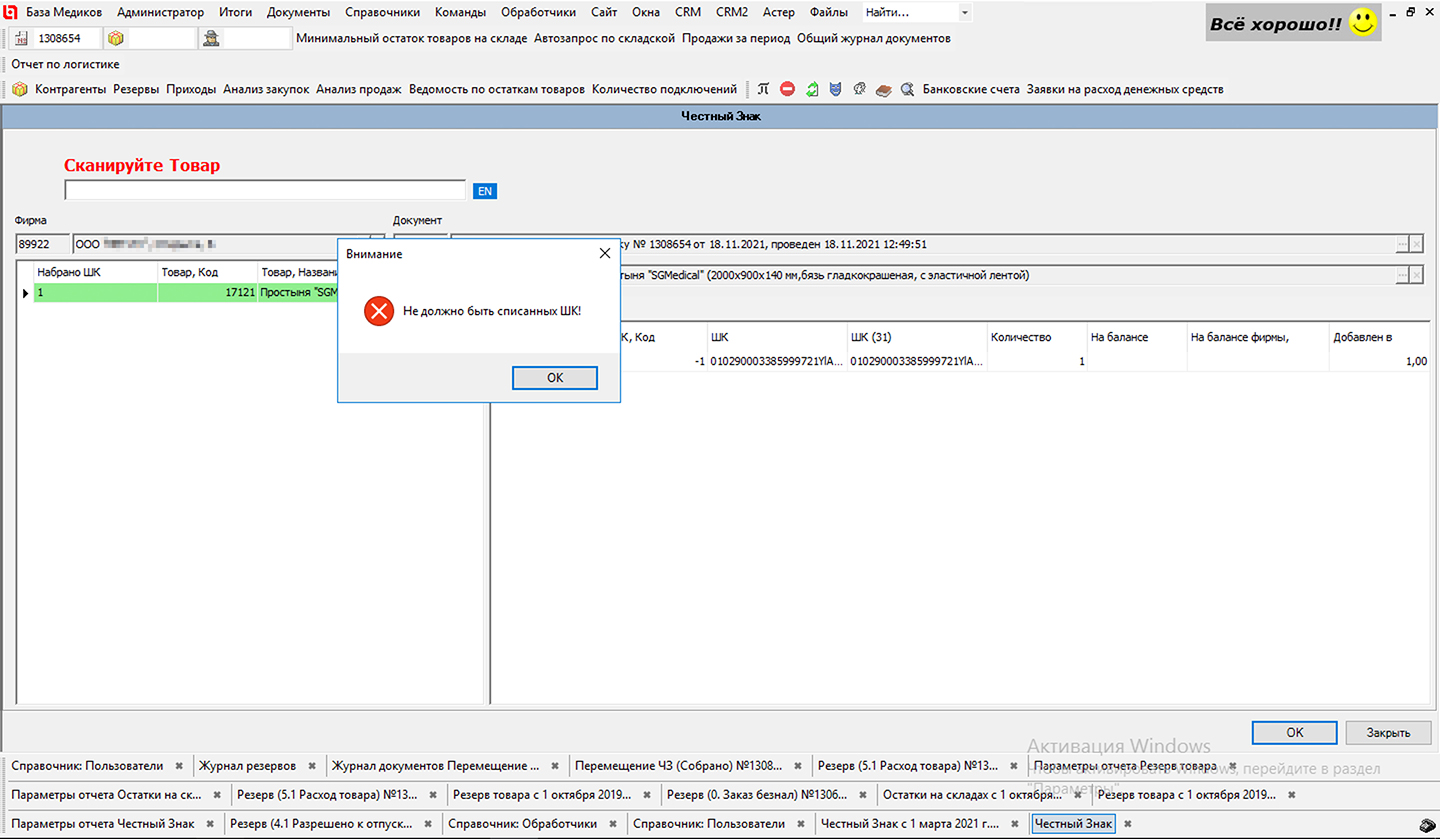Click the Сканируйте Товар barcode input field

tap(265, 190)
